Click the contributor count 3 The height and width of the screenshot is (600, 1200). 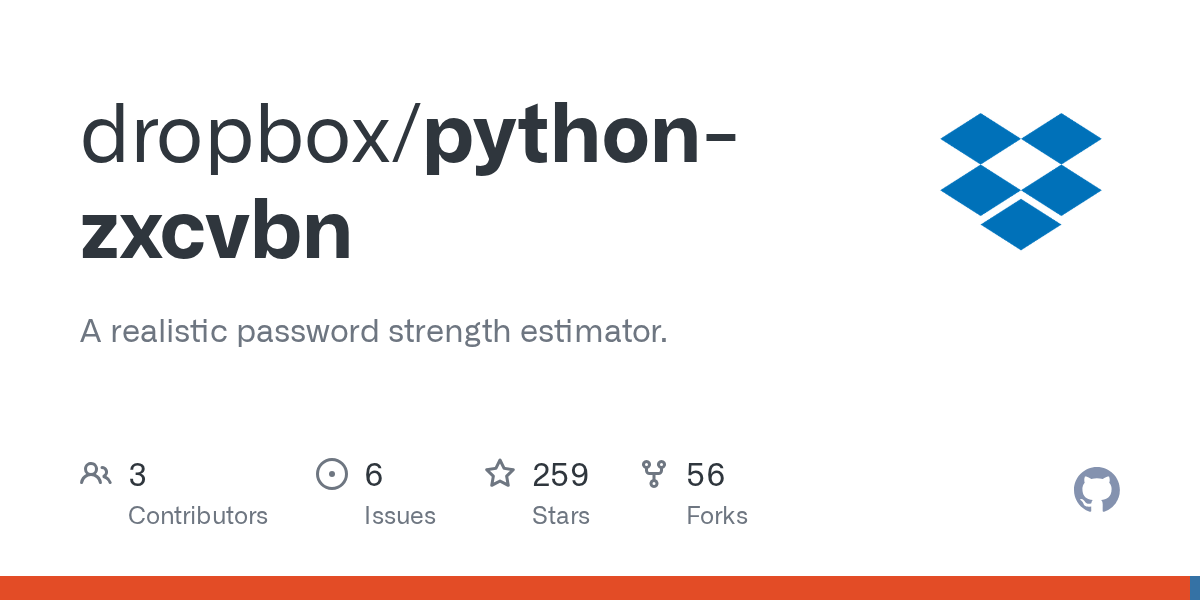click(138, 474)
